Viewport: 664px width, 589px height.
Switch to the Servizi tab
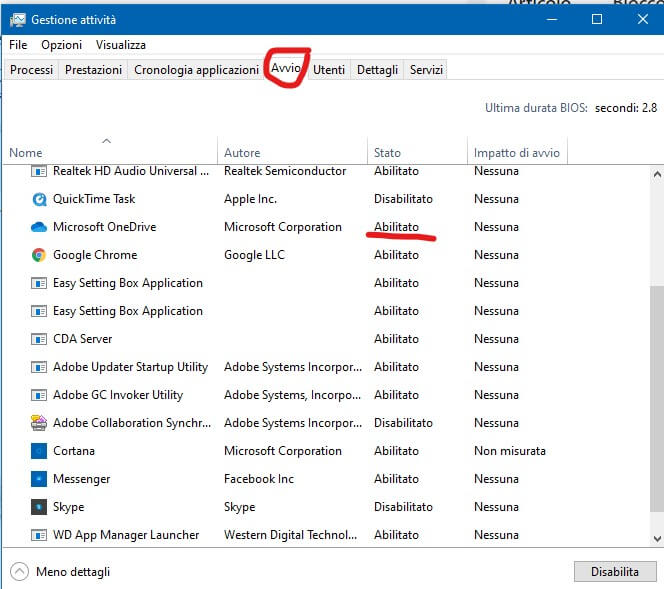point(426,70)
